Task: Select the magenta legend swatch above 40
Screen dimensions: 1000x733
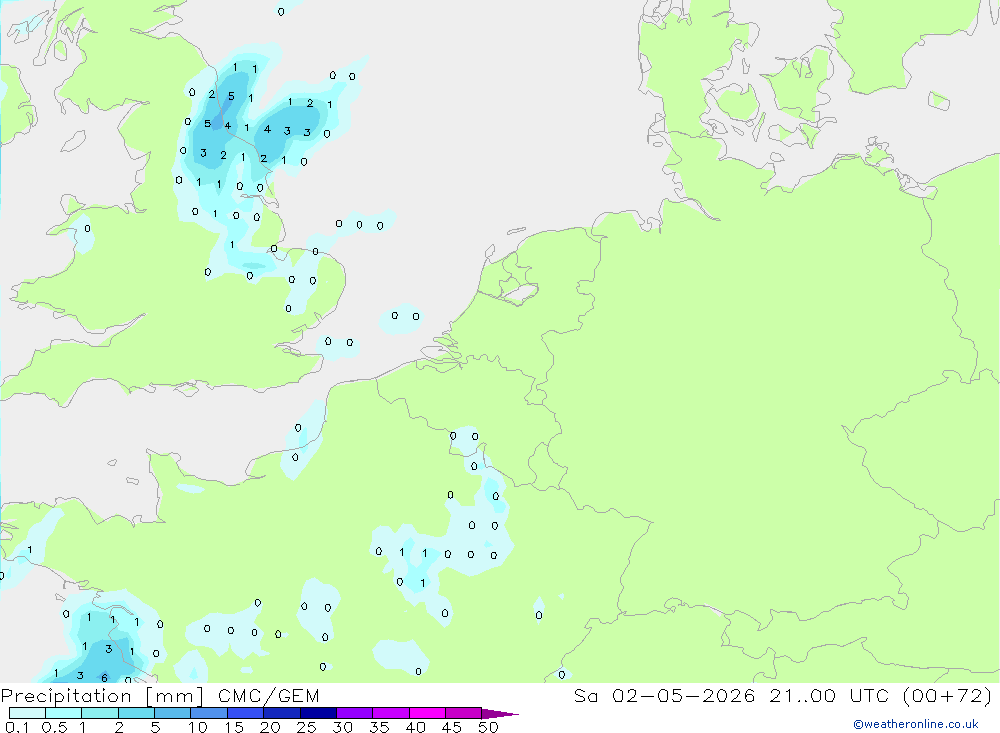Action: click(x=427, y=713)
